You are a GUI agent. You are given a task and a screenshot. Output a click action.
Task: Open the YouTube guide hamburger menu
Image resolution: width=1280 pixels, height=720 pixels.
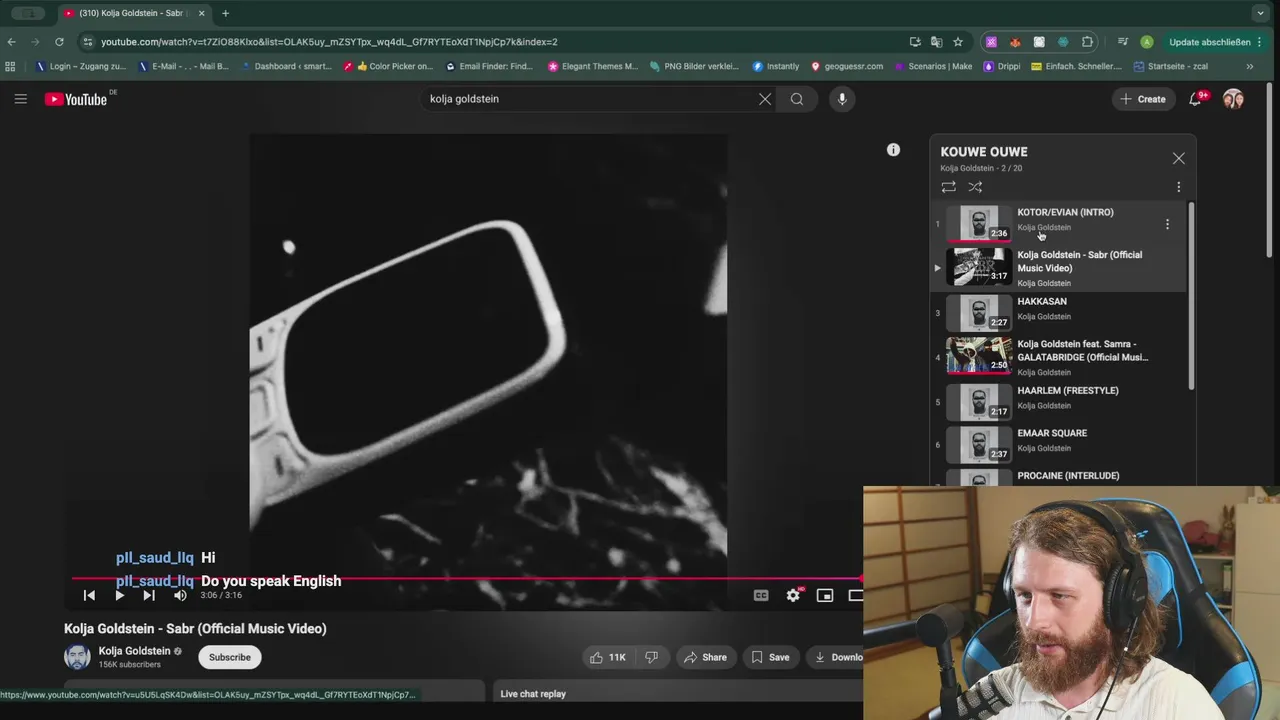(x=20, y=99)
